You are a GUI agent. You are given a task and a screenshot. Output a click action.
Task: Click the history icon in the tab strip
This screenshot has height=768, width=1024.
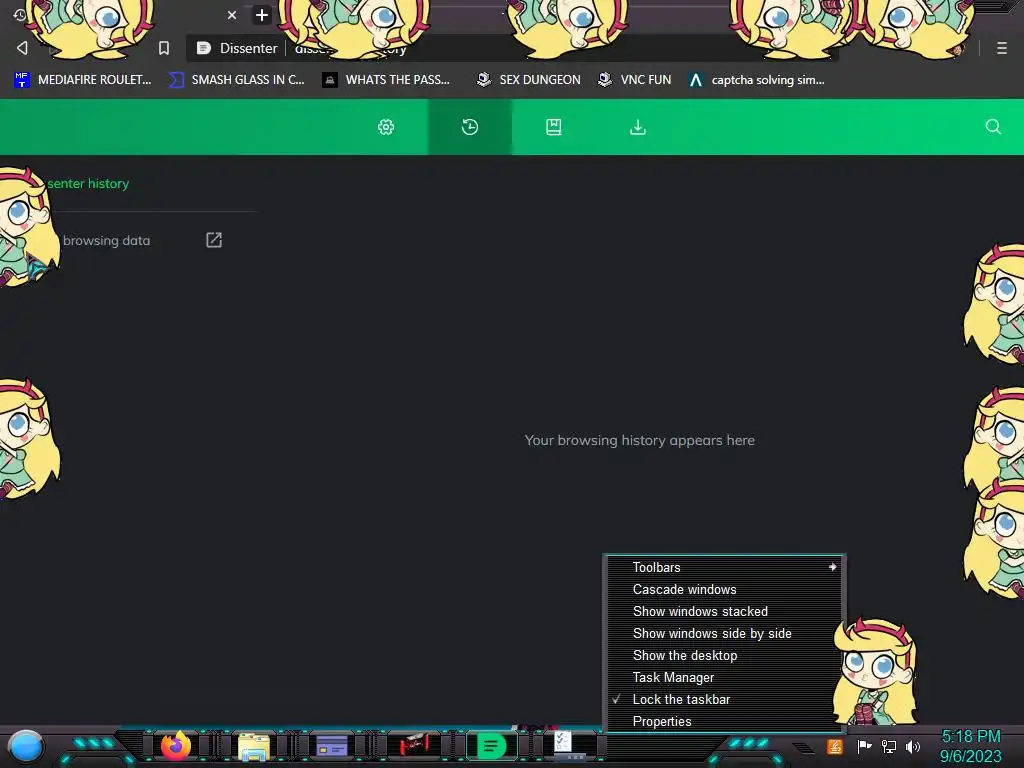tap(19, 15)
